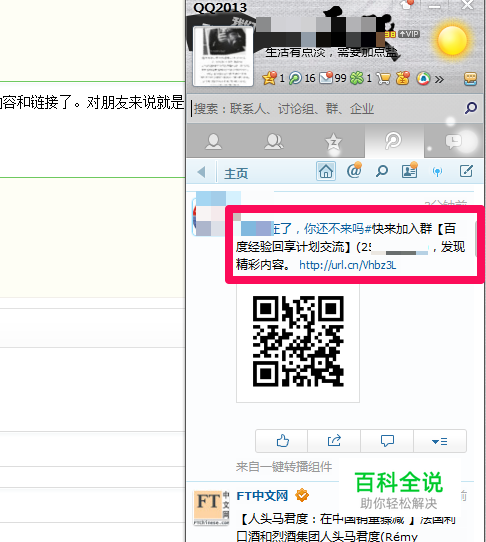The width and height of the screenshot is (486, 542).
Task: Close the QQ2013 window
Action: [x=467, y=5]
